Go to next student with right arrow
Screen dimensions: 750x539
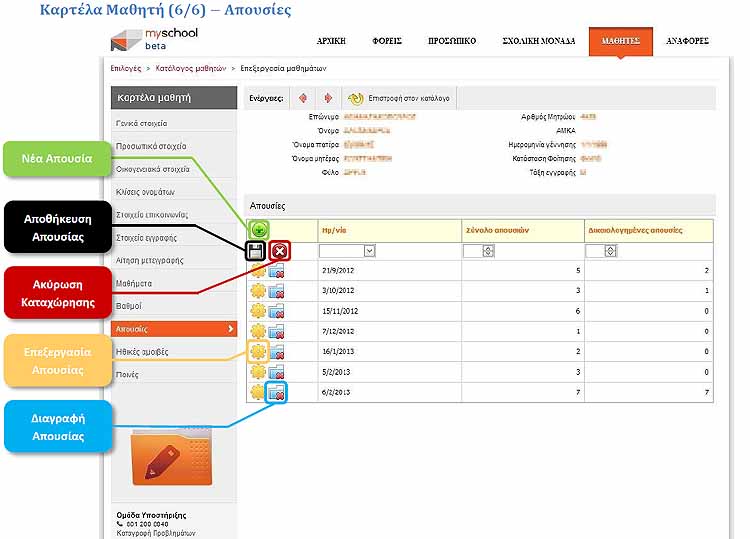[327, 98]
